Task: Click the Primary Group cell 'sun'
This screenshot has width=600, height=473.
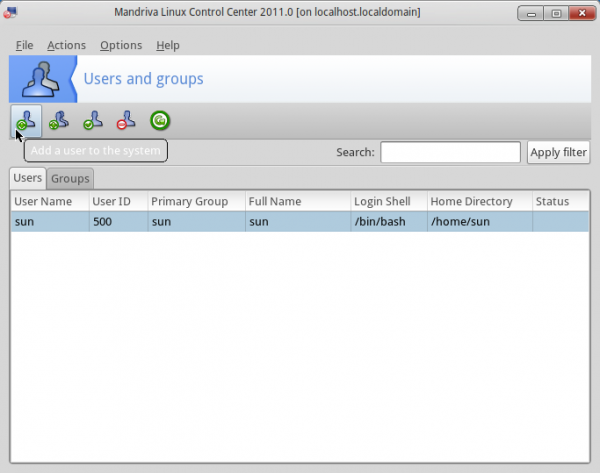Action: 196,222
